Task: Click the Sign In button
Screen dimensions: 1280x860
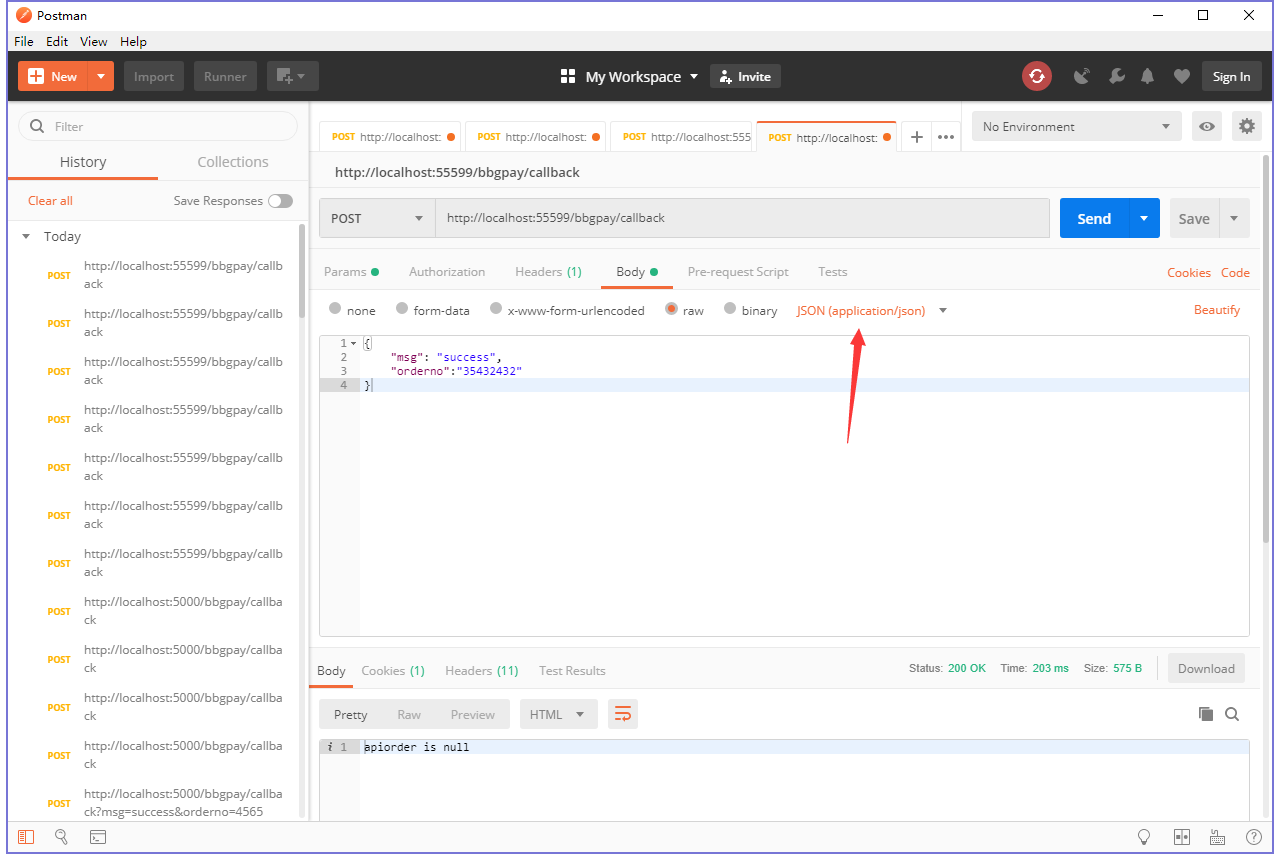Action: (x=1231, y=76)
